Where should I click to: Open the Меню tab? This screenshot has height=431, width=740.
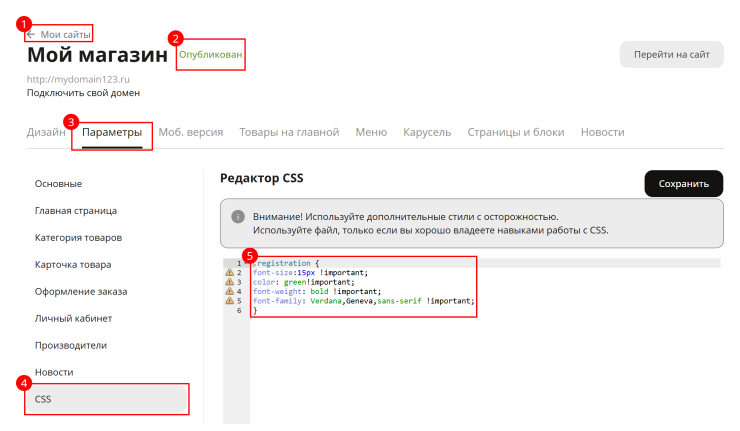tap(371, 132)
